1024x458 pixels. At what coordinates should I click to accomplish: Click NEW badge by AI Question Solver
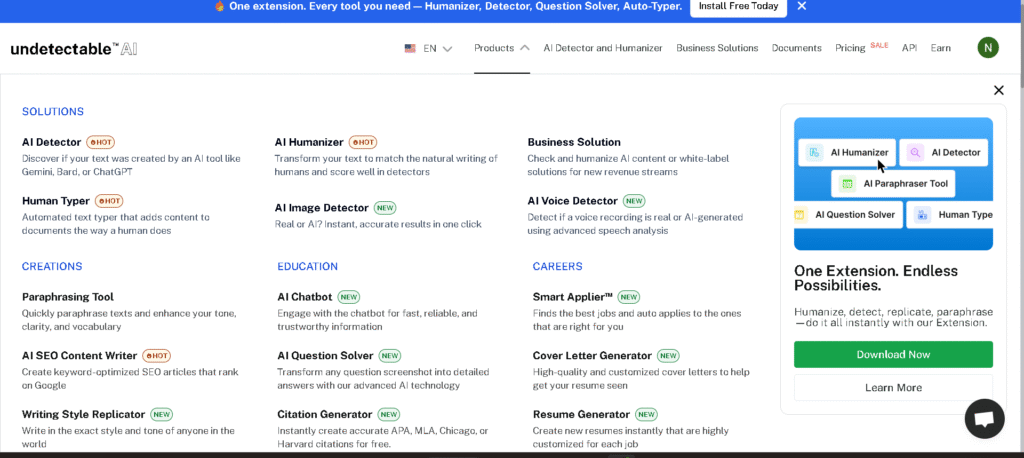(x=390, y=355)
